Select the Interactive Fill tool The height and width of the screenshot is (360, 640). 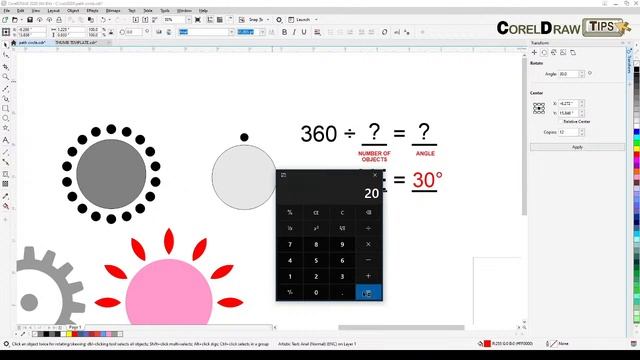6,207
